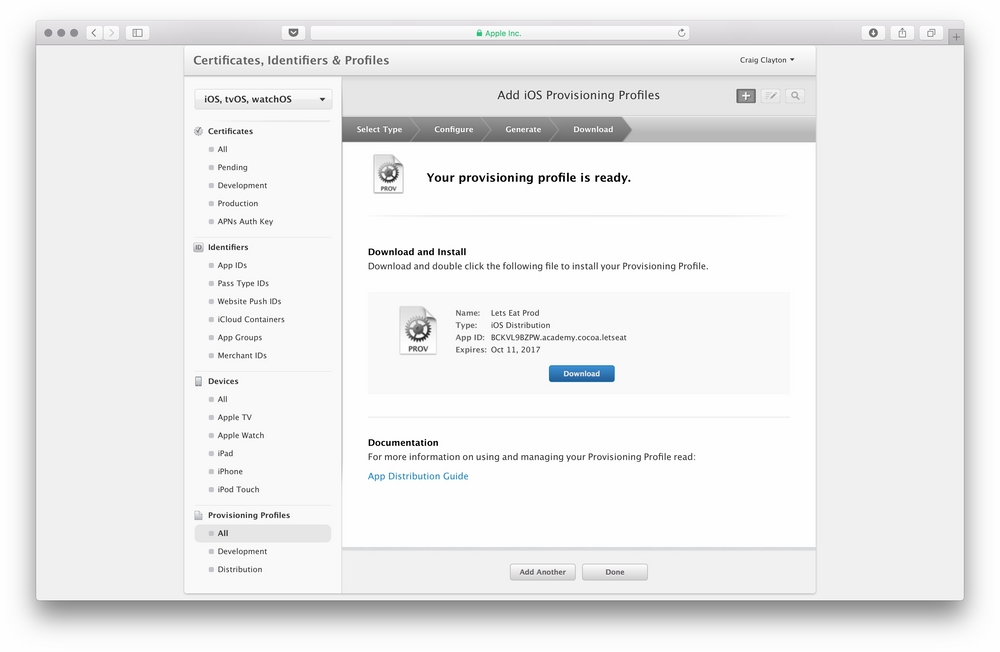Click the edit pencil icon
Screen dimensions: 1000x652
tap(770, 96)
